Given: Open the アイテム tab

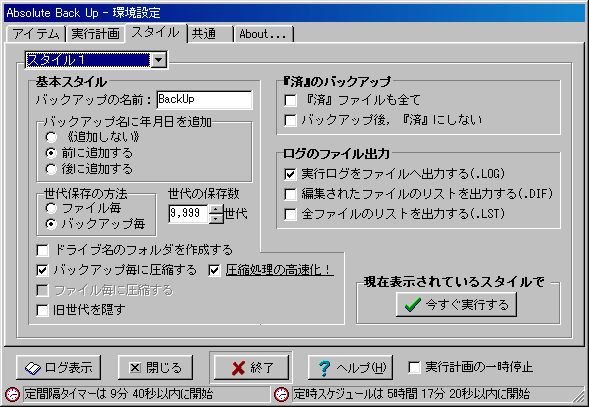Looking at the screenshot, I should [x=36, y=34].
